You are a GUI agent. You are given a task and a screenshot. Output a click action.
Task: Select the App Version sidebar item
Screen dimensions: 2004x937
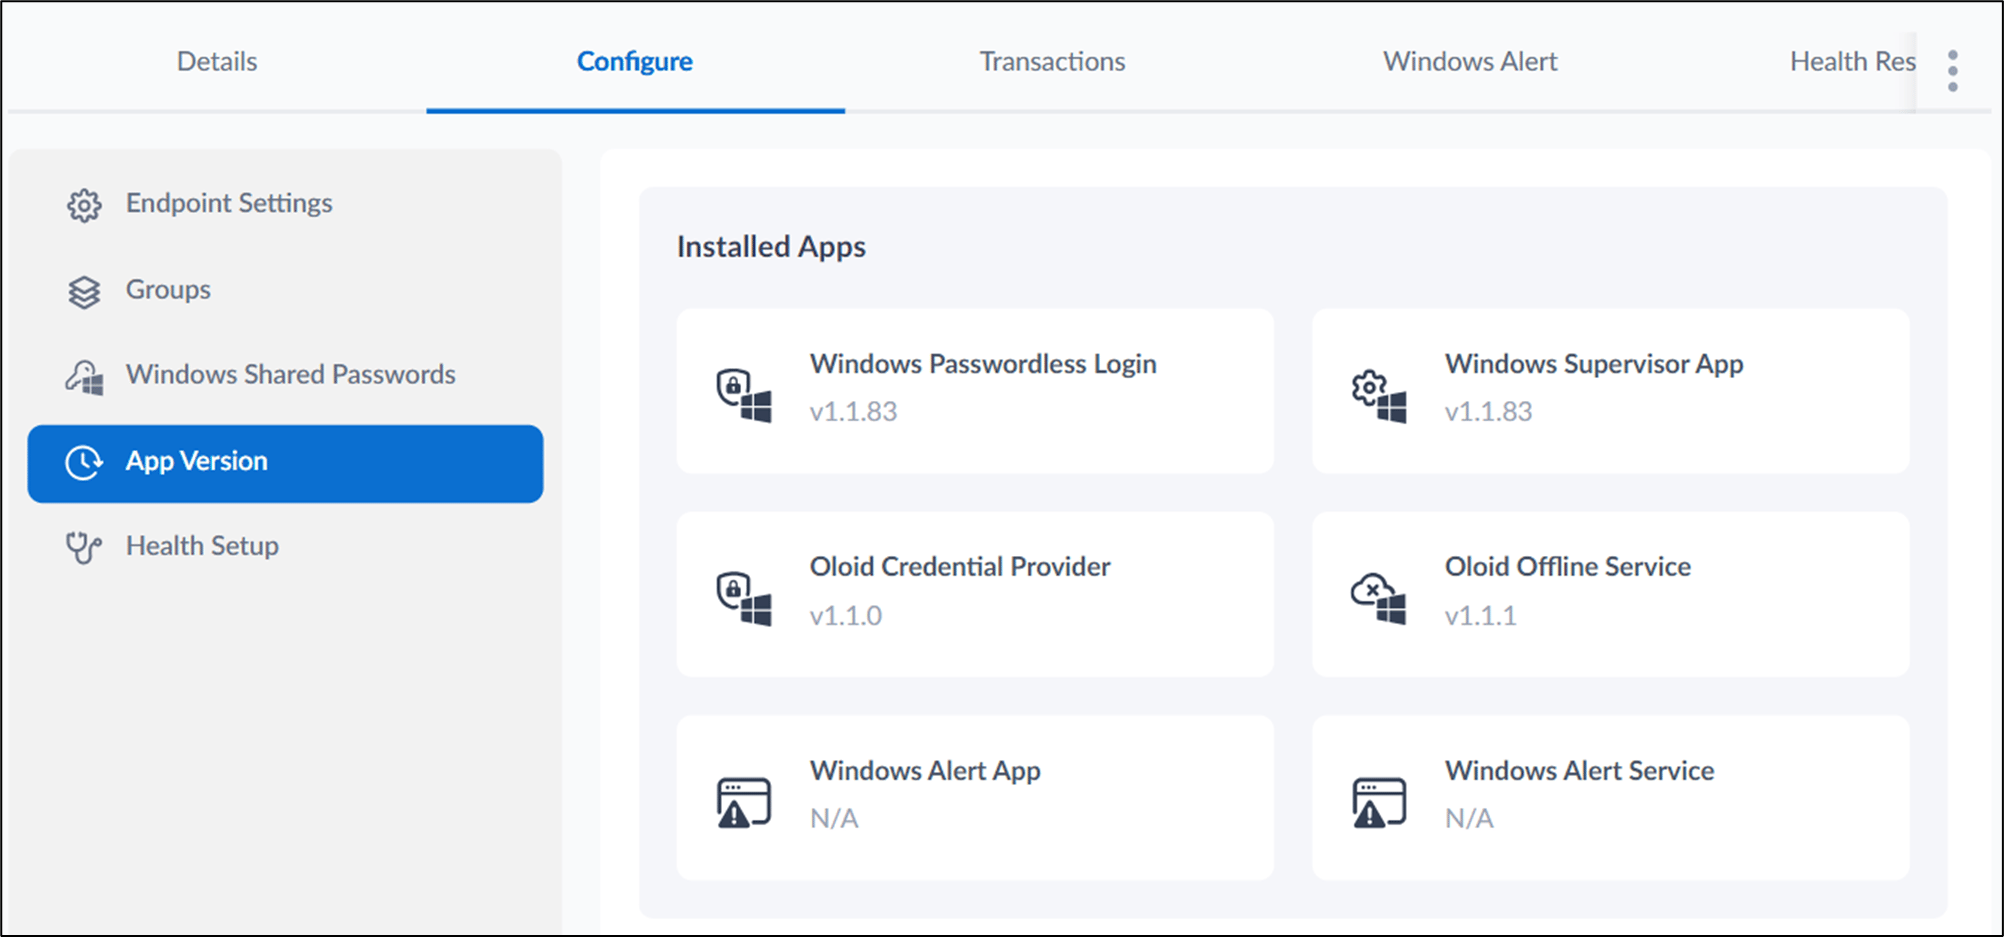point(286,463)
